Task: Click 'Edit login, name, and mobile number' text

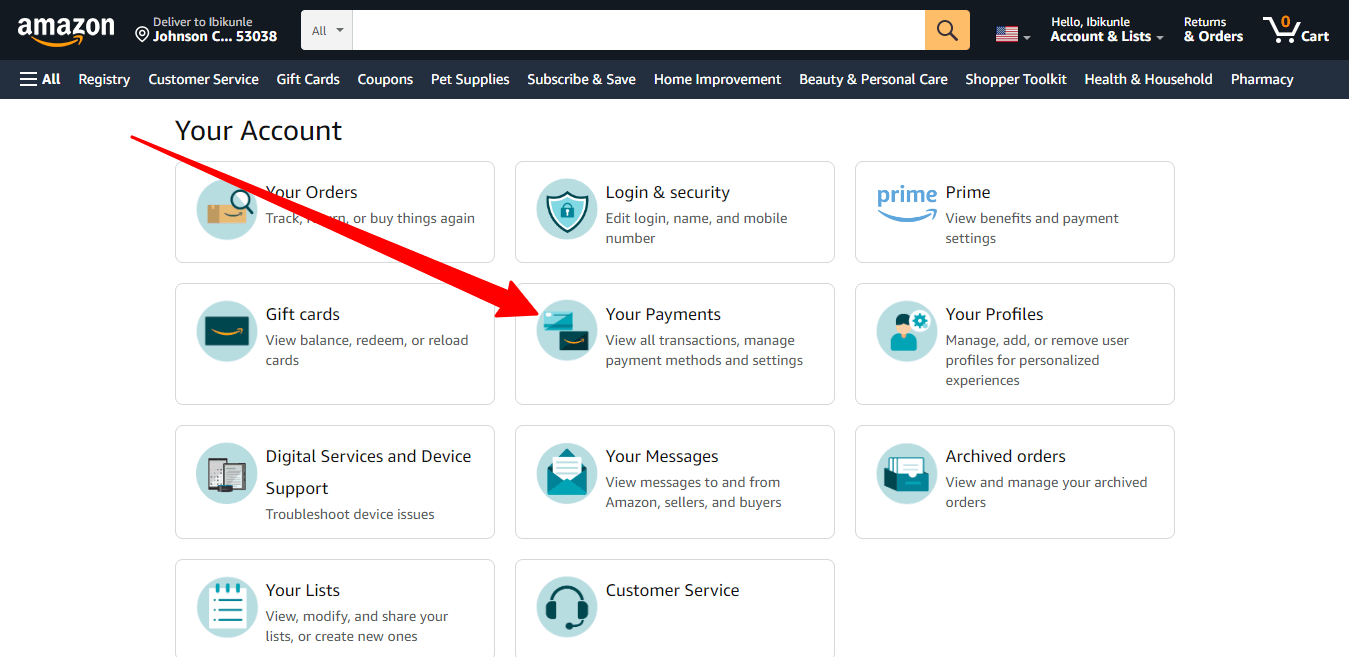Action: coord(696,228)
